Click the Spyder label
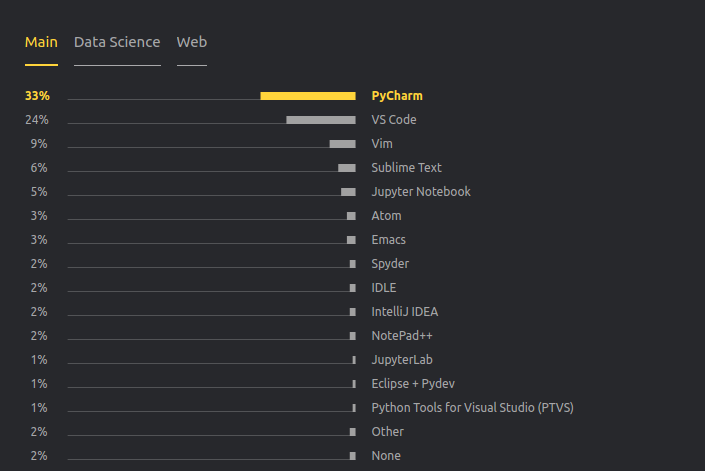The width and height of the screenshot is (705, 471). 390,264
